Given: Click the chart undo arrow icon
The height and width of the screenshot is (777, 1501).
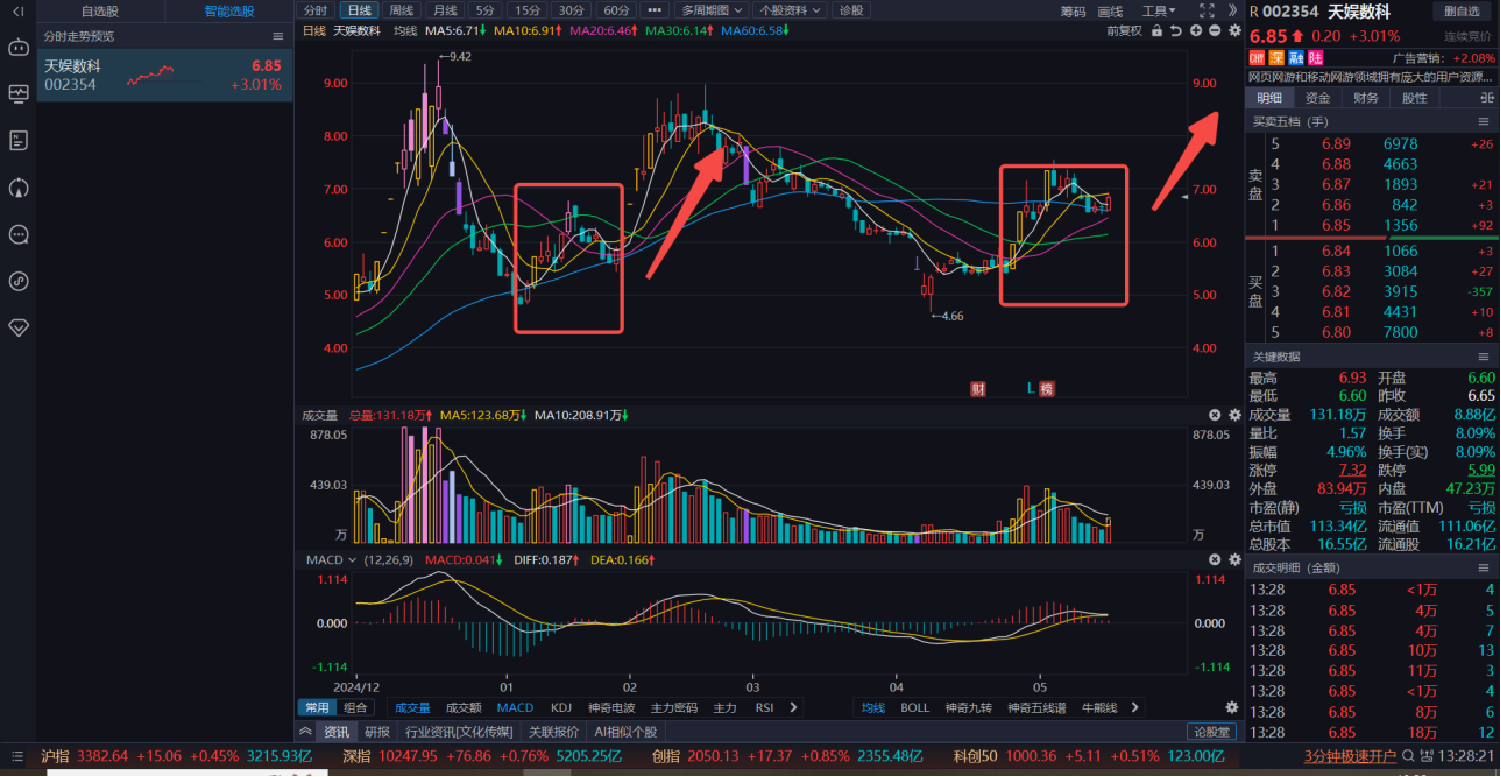Looking at the screenshot, I should point(1176,31).
